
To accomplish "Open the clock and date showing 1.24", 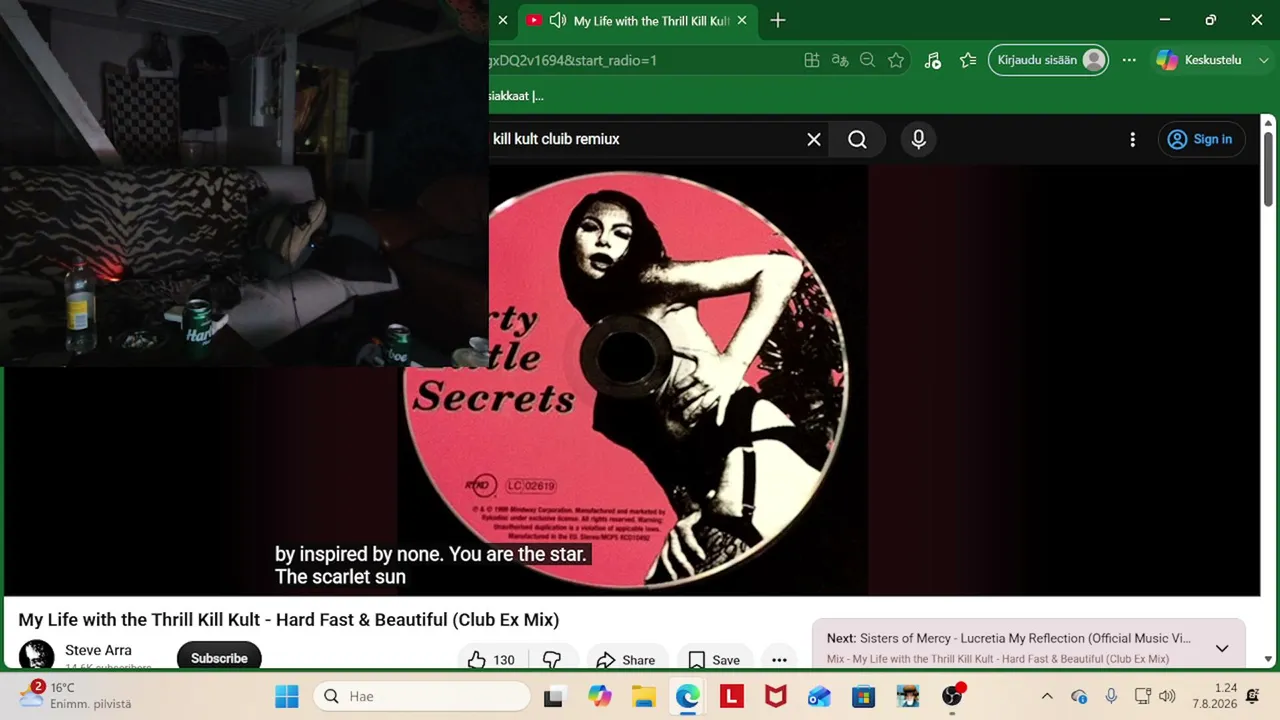I will coord(1214,696).
